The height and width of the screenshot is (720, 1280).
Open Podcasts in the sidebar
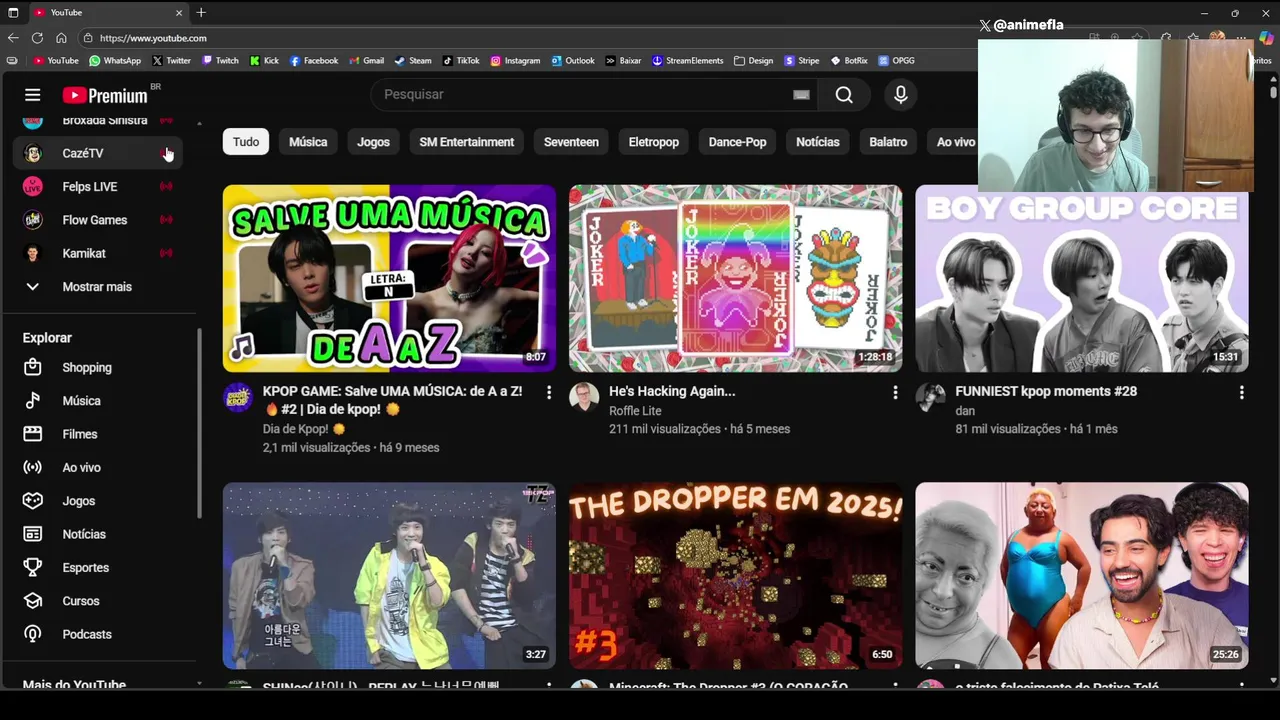tap(100, 634)
